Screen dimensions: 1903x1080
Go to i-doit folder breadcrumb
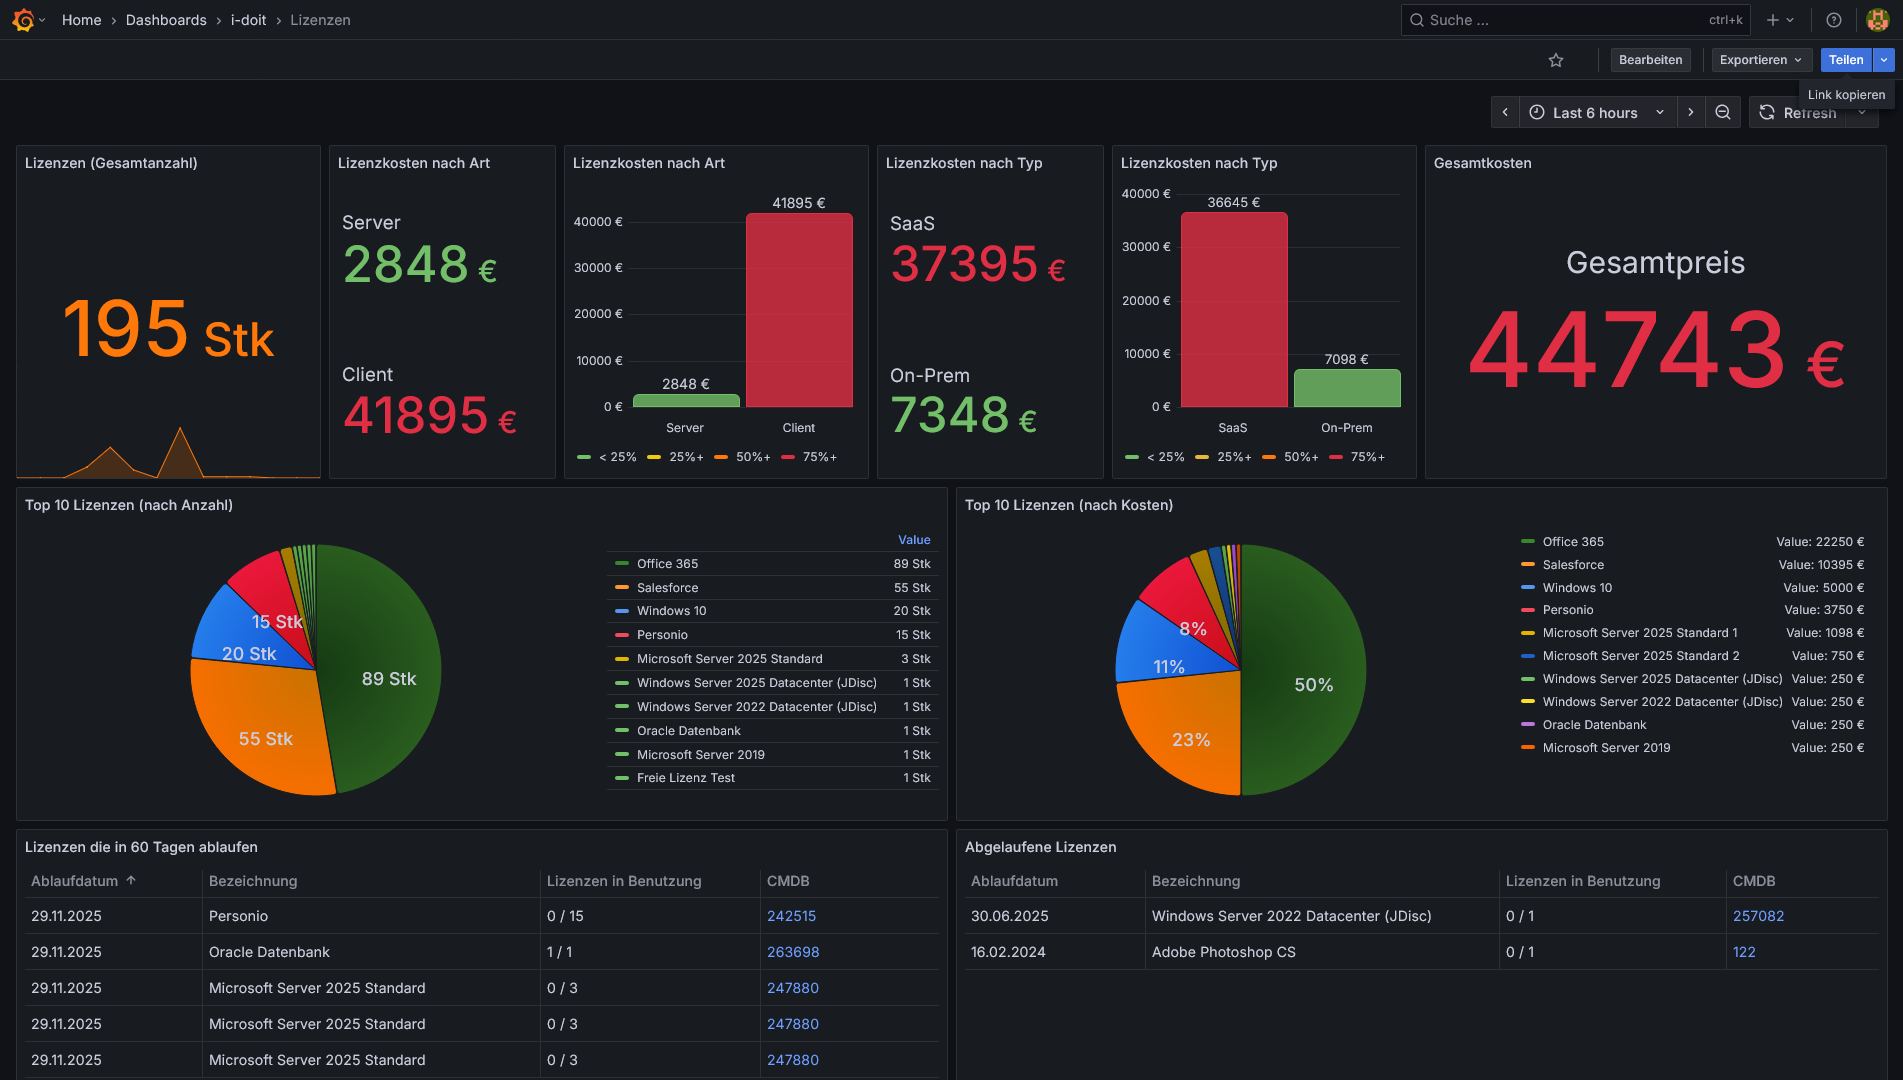(248, 20)
